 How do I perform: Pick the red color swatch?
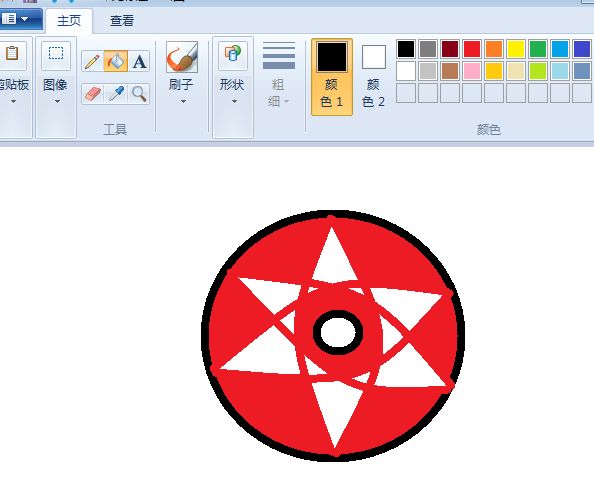click(472, 49)
